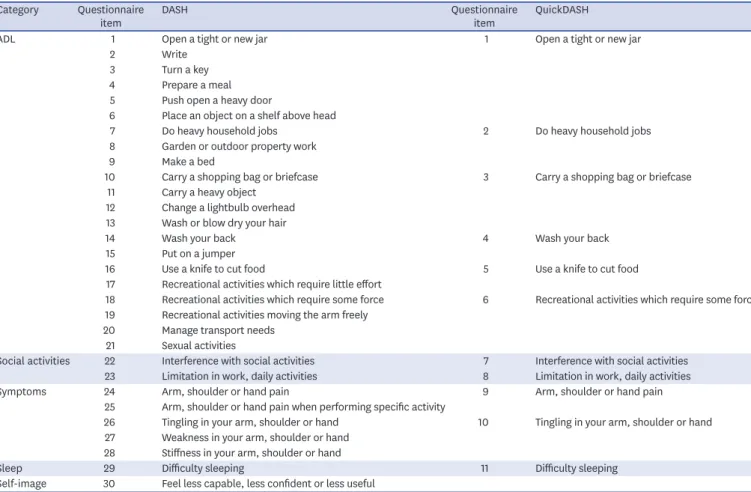
Task: Click 'Weakness in your arm, shoulder or hand'
Action: tap(255, 437)
